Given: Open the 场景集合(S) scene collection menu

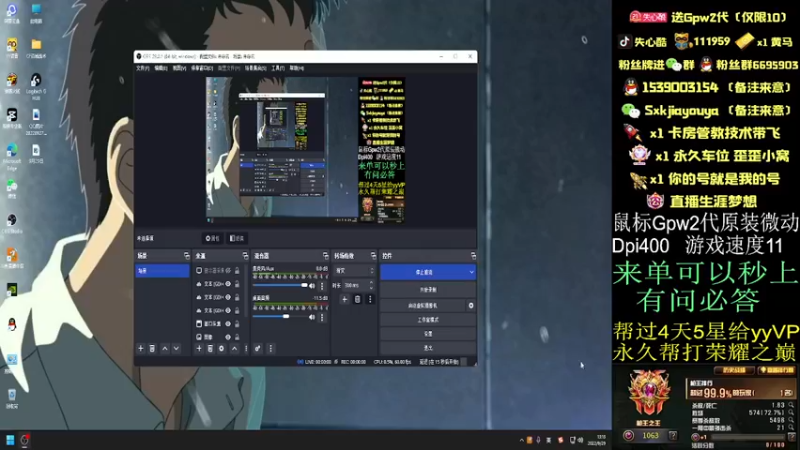Looking at the screenshot, I should (x=255, y=68).
